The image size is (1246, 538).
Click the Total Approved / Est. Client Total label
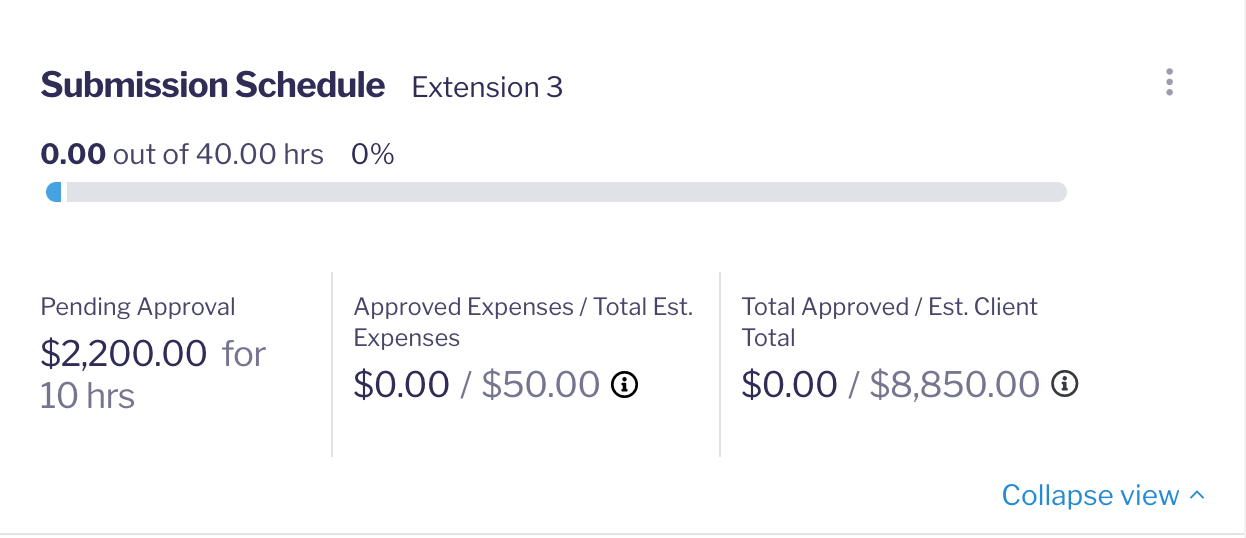point(889,322)
